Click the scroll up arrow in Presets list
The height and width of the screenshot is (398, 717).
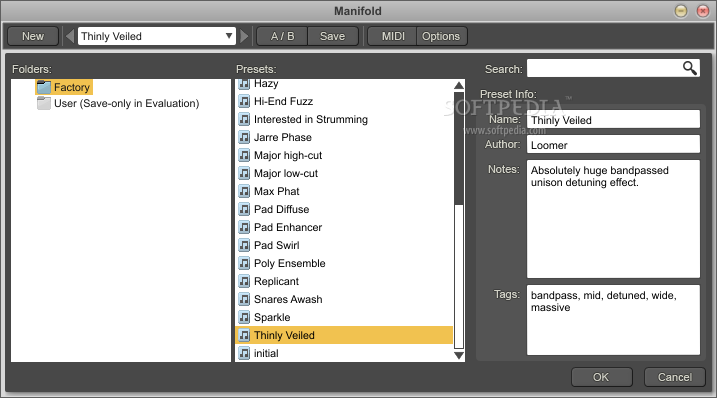(x=459, y=85)
